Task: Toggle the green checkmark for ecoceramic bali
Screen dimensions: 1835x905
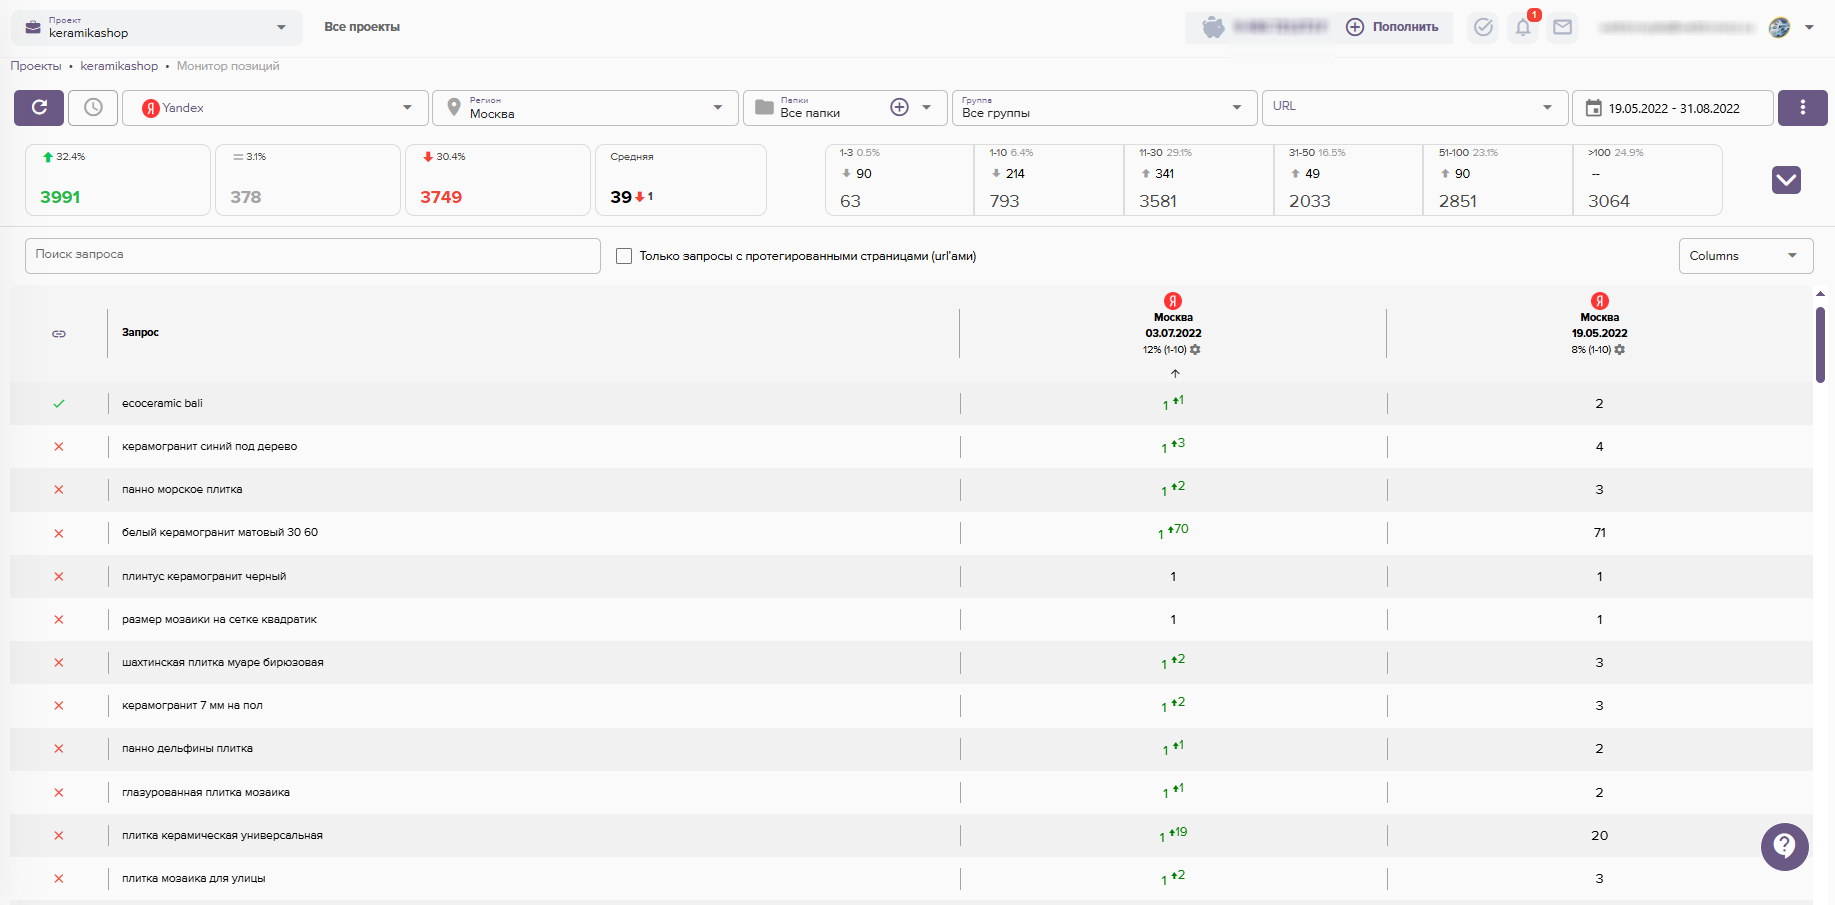Action: coord(59,404)
